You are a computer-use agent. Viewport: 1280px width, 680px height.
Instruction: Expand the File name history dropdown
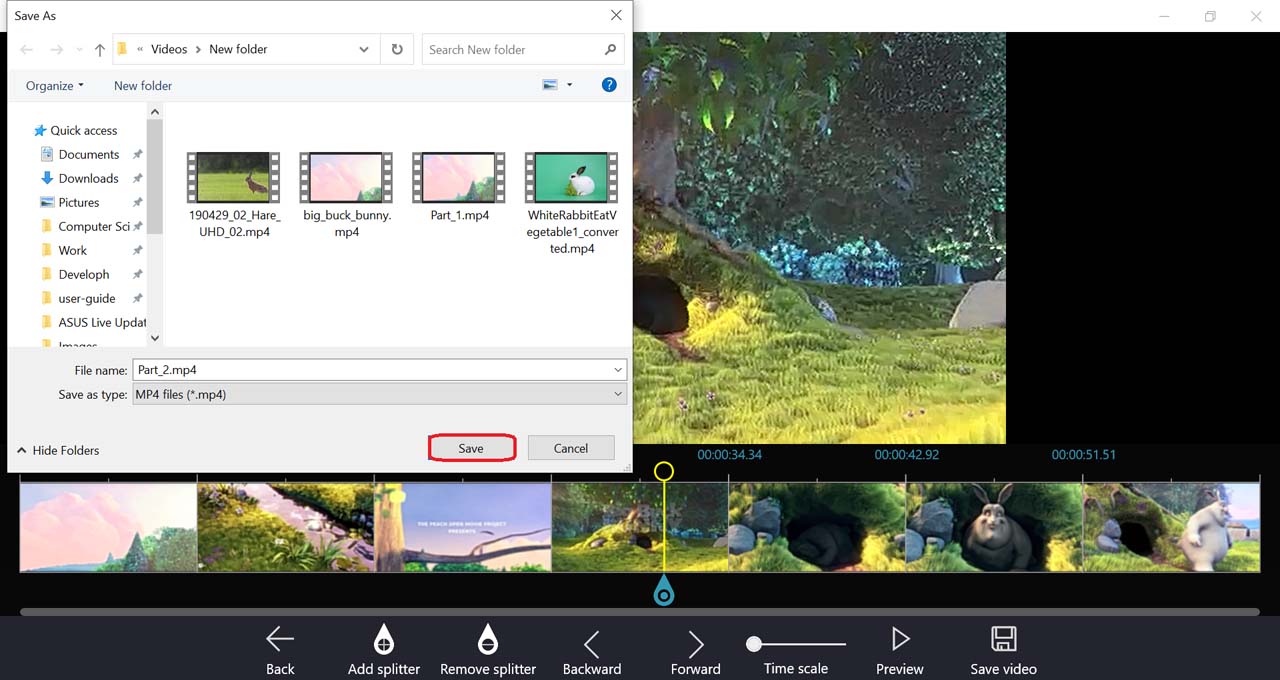618,370
